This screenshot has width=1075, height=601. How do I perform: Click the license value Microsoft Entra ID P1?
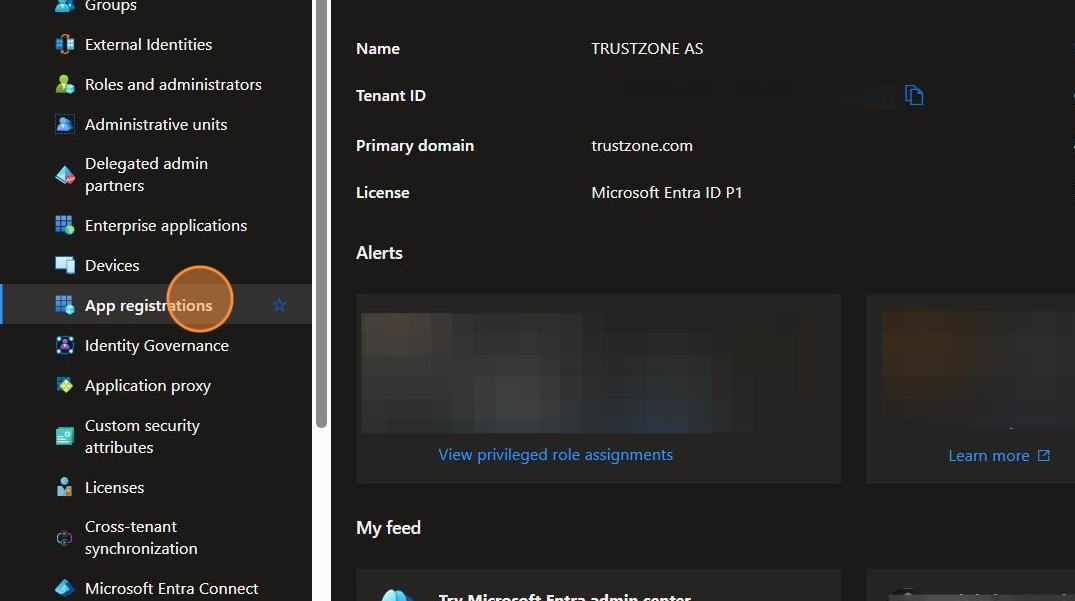(666, 193)
